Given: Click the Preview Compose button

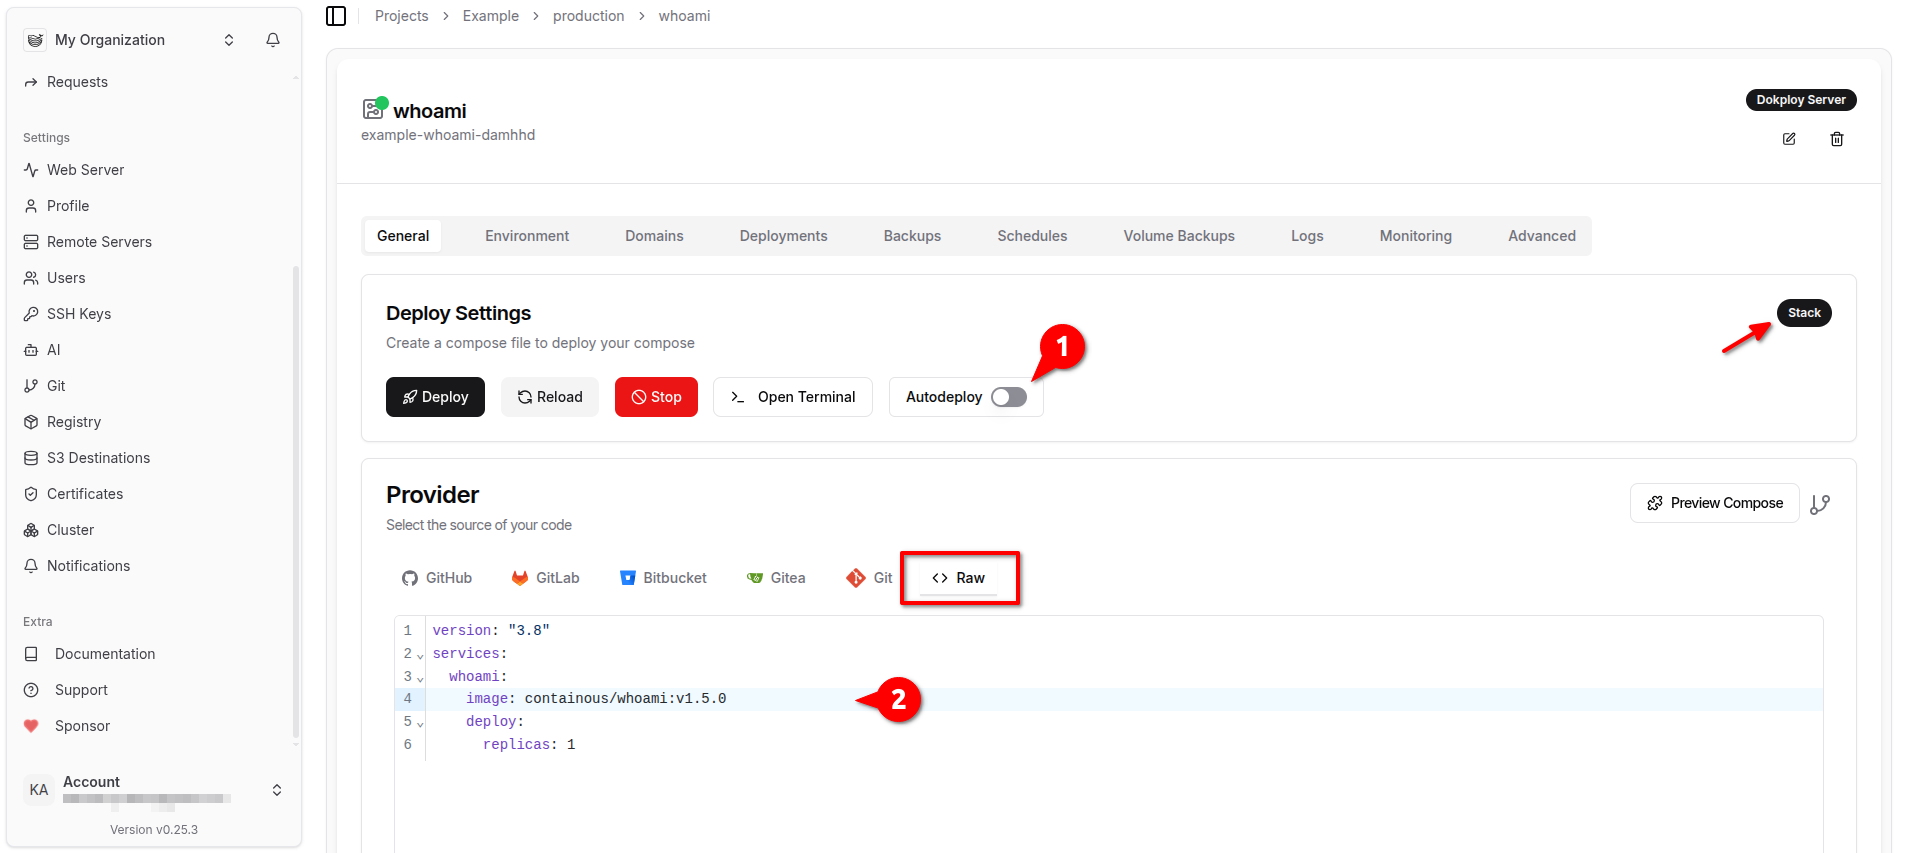Looking at the screenshot, I should [x=1714, y=503].
